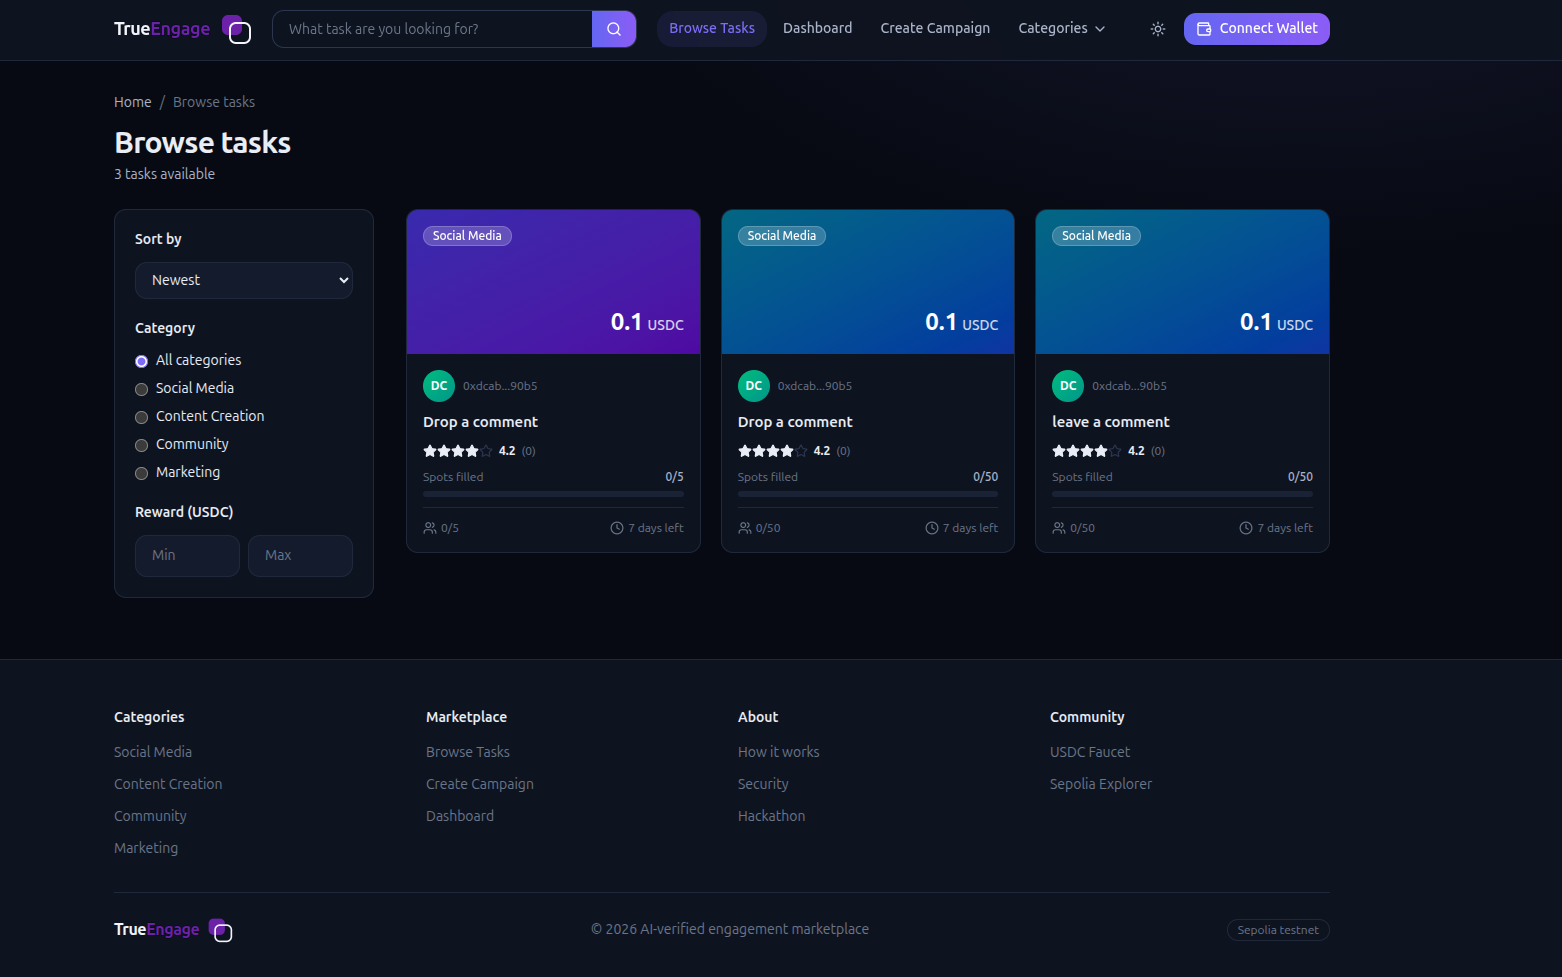
Task: Select the Social Media category radio
Action: point(141,389)
